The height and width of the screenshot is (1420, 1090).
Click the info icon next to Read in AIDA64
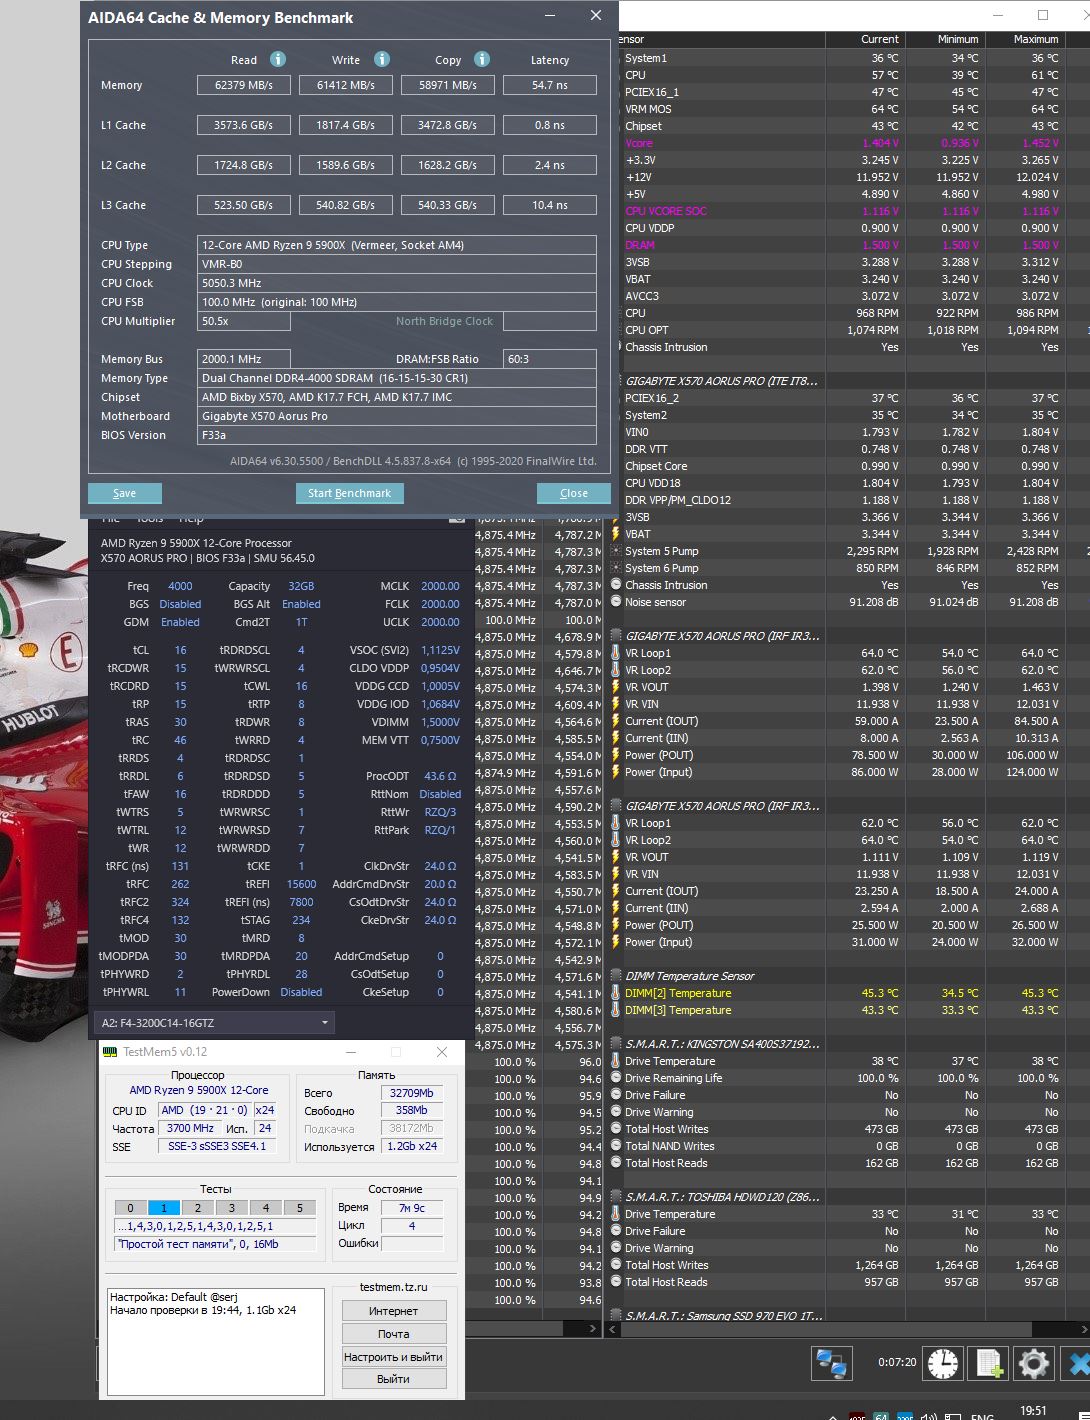[x=278, y=59]
